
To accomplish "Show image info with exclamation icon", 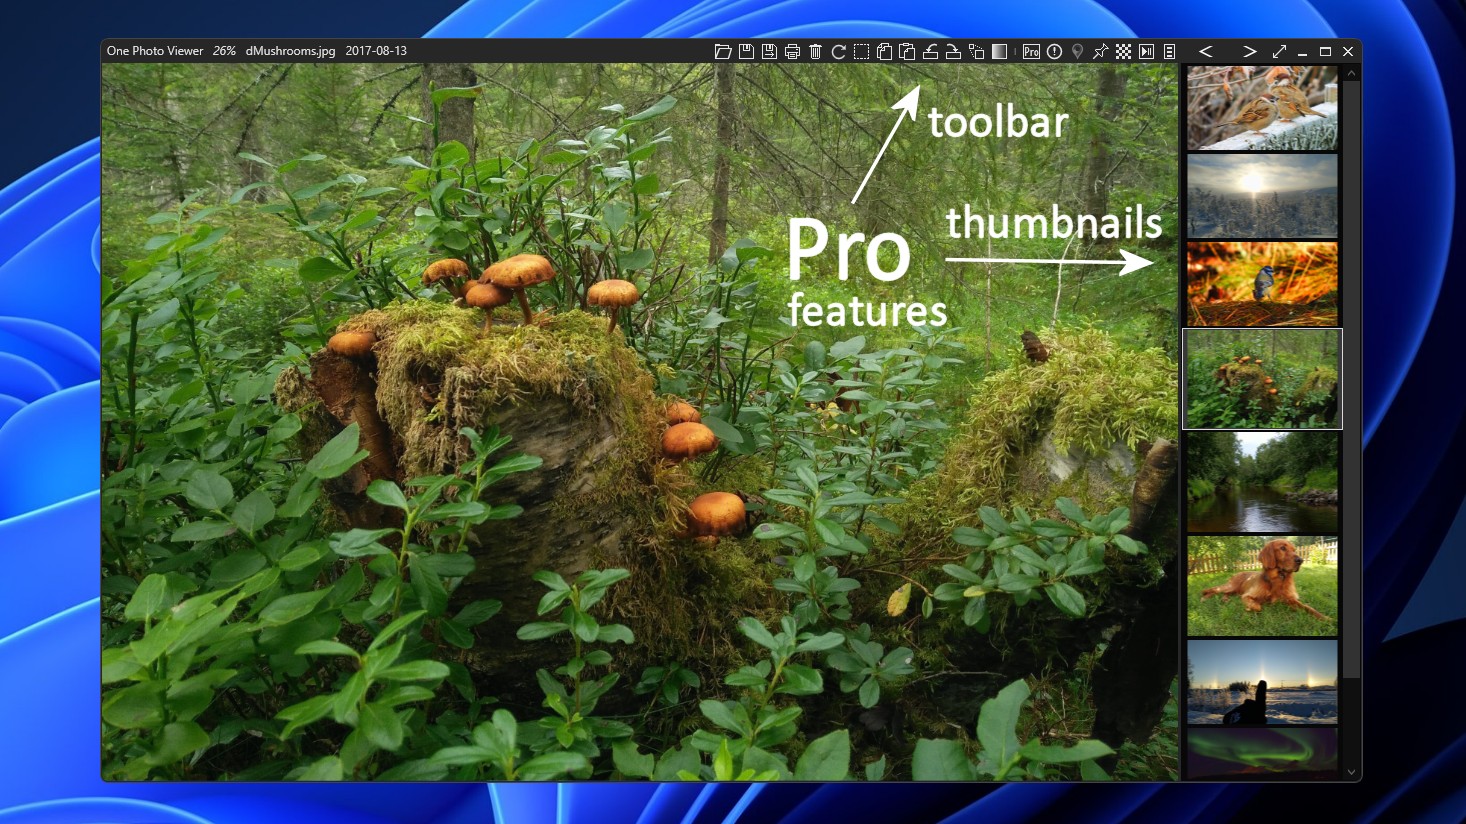I will click(x=1054, y=52).
